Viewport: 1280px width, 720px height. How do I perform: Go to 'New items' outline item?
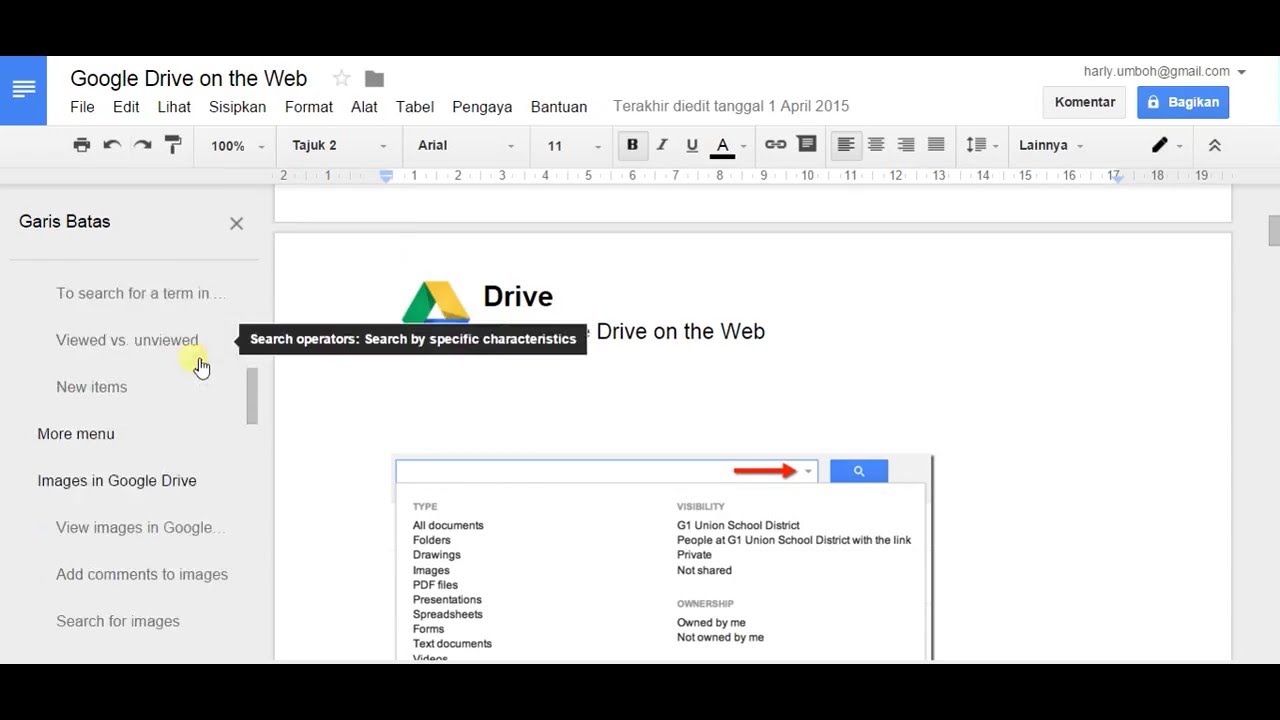point(92,387)
